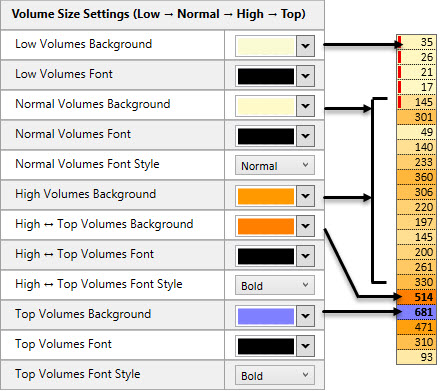Select the Top Volumes Background purple swatch
447x391 pixels.
[x=266, y=316]
